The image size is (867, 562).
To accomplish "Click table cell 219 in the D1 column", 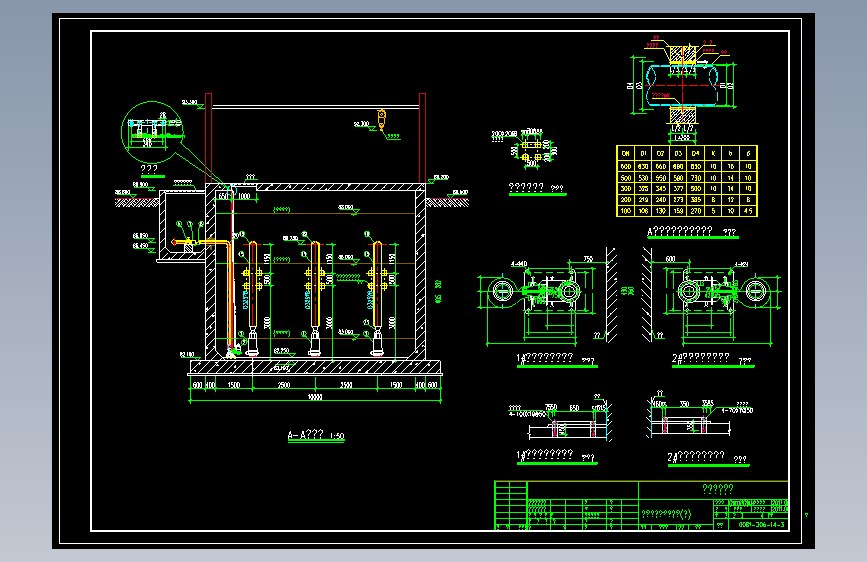I will pyautogui.click(x=643, y=200).
